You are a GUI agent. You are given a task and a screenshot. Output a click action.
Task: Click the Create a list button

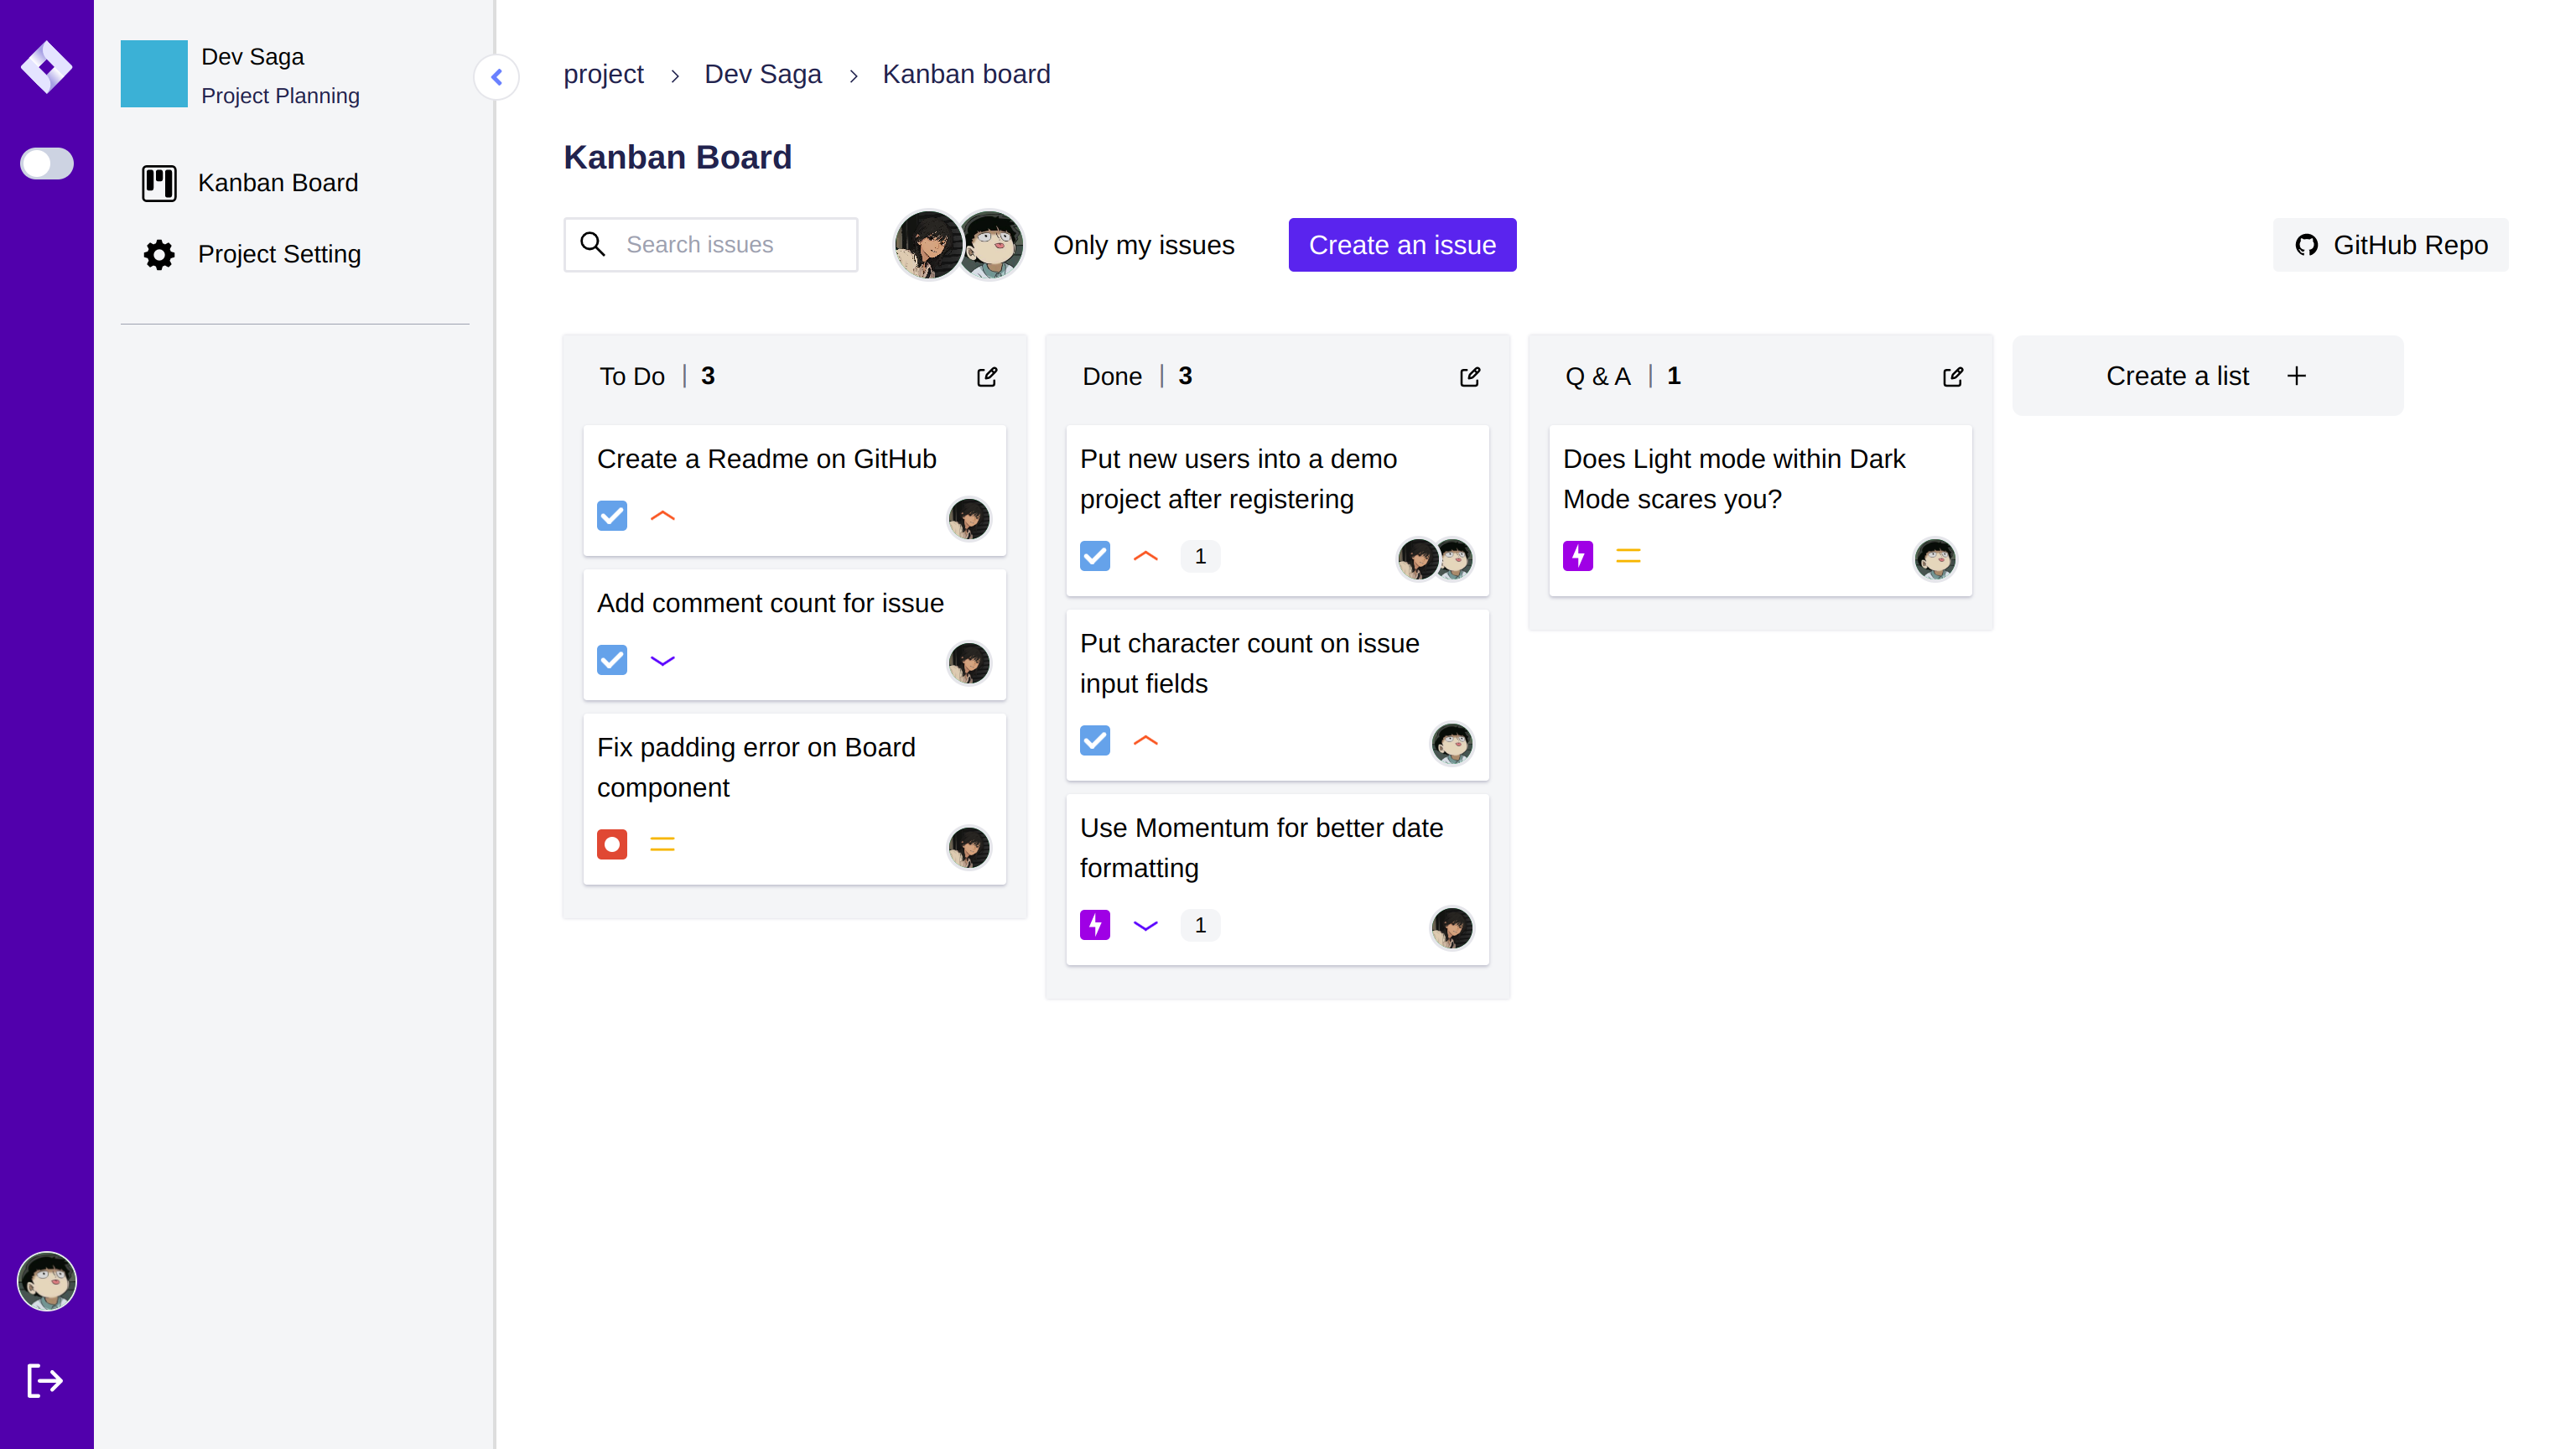tap(2206, 375)
